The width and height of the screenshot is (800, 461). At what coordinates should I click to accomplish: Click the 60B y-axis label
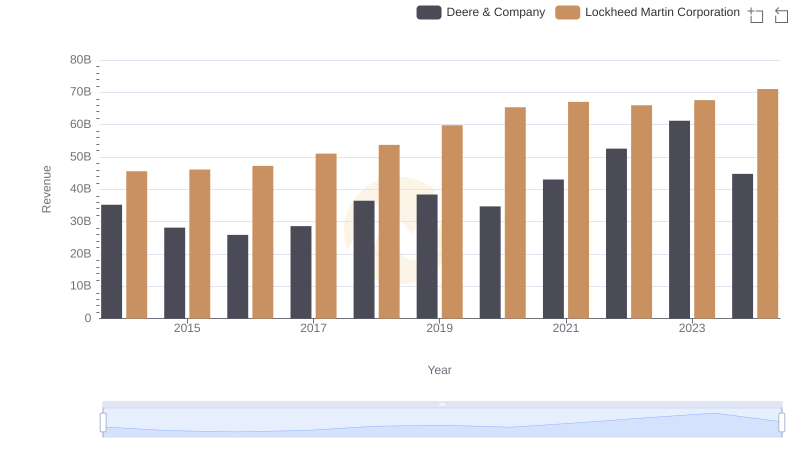tap(81, 124)
